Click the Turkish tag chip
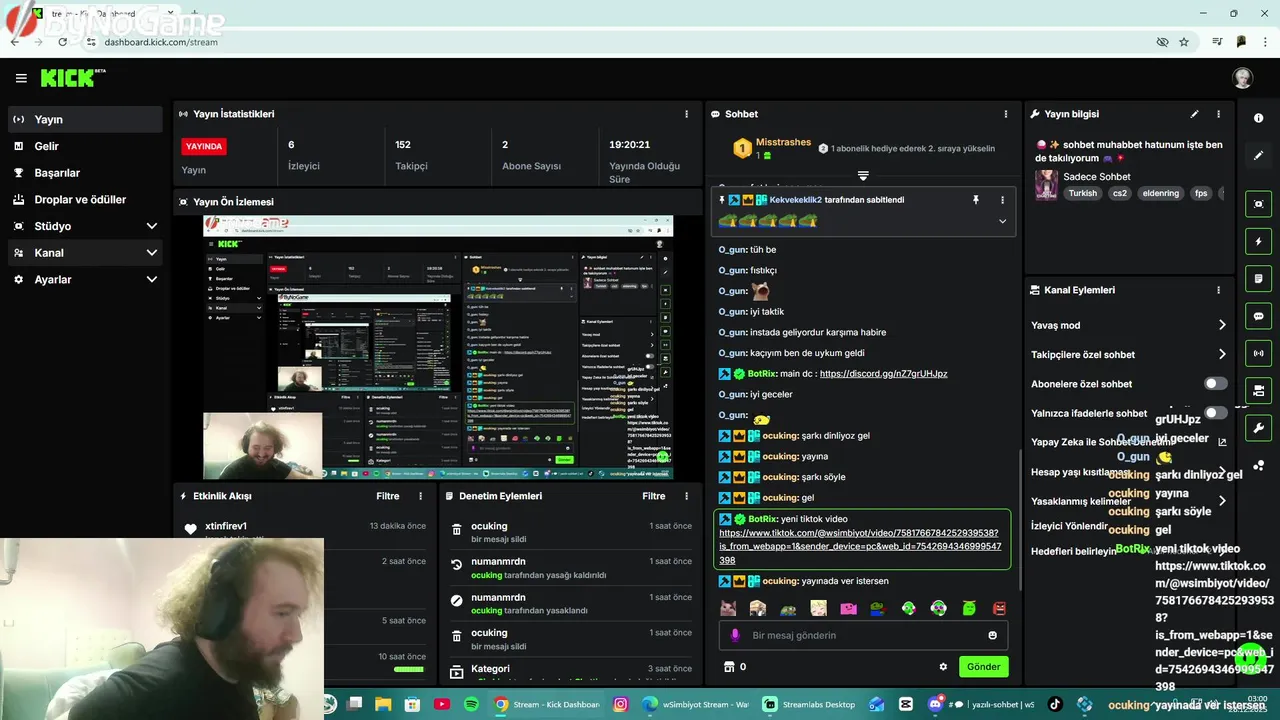This screenshot has width=1280, height=720. pos(1082,193)
